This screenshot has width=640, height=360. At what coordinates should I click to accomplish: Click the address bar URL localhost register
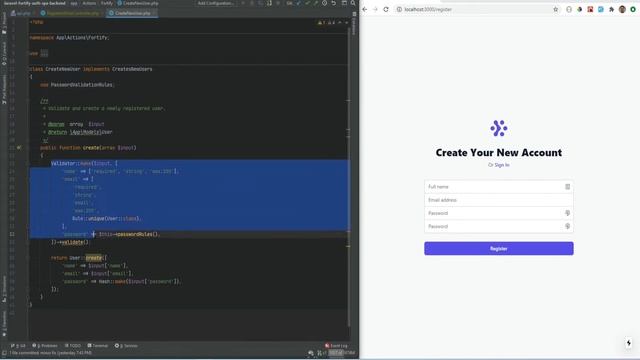428,9
